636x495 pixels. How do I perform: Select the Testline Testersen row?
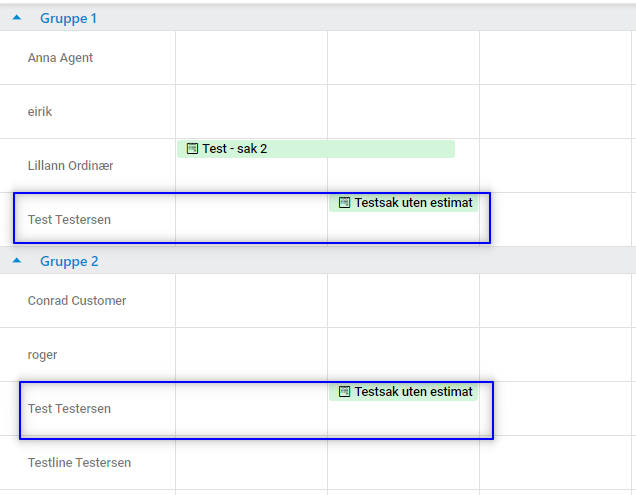(79, 463)
